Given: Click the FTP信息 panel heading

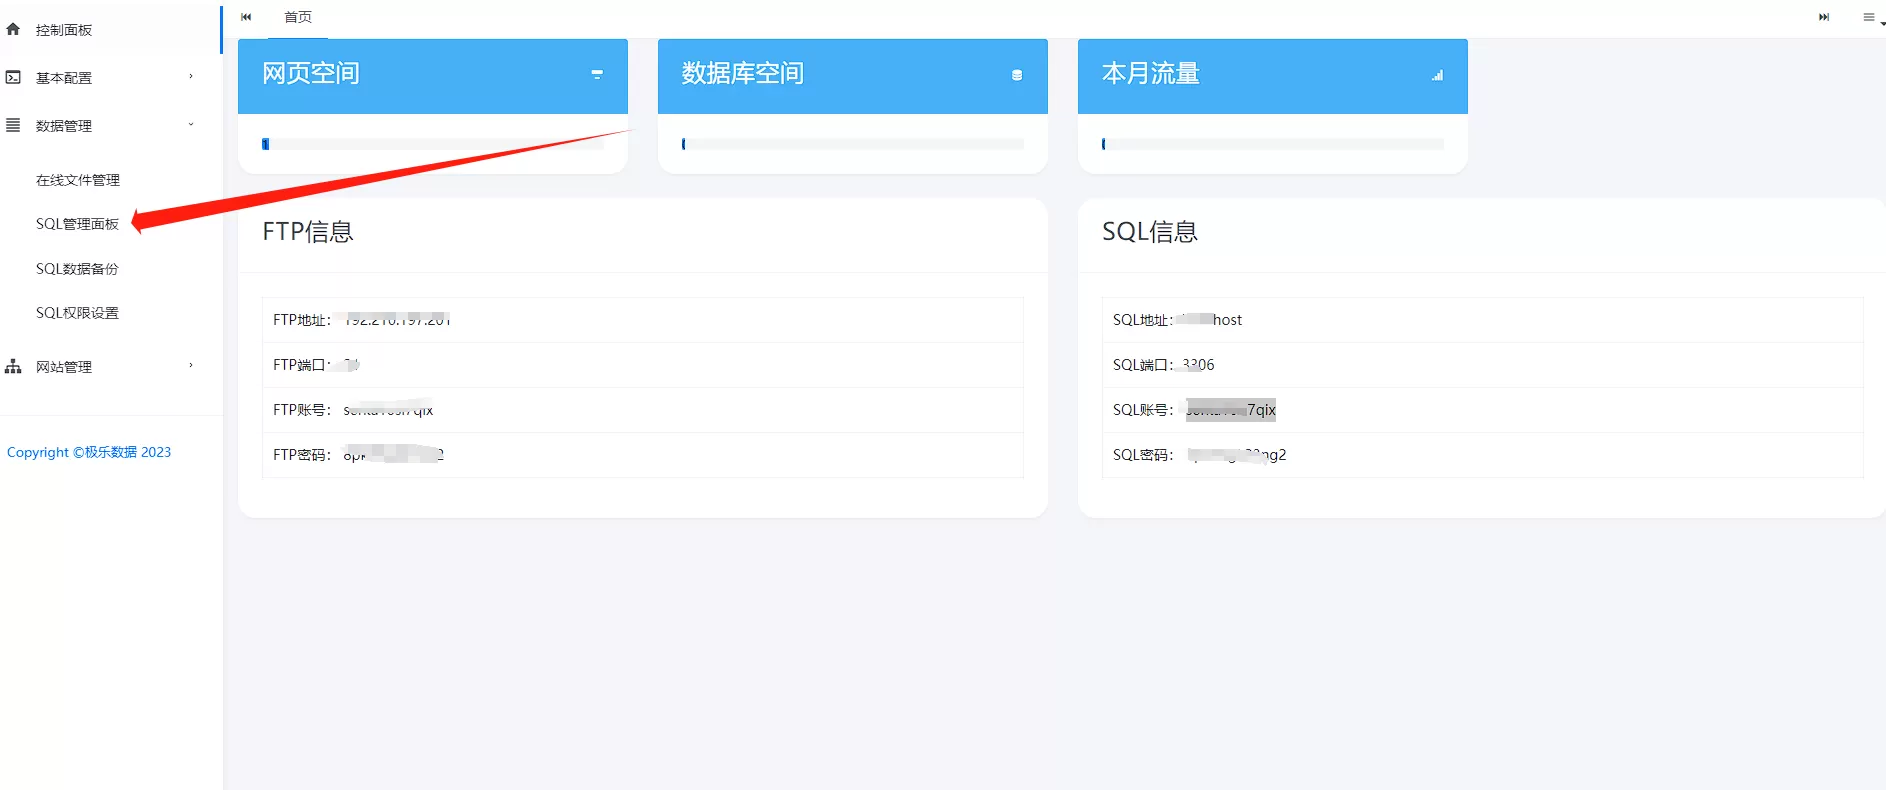Looking at the screenshot, I should click(308, 232).
